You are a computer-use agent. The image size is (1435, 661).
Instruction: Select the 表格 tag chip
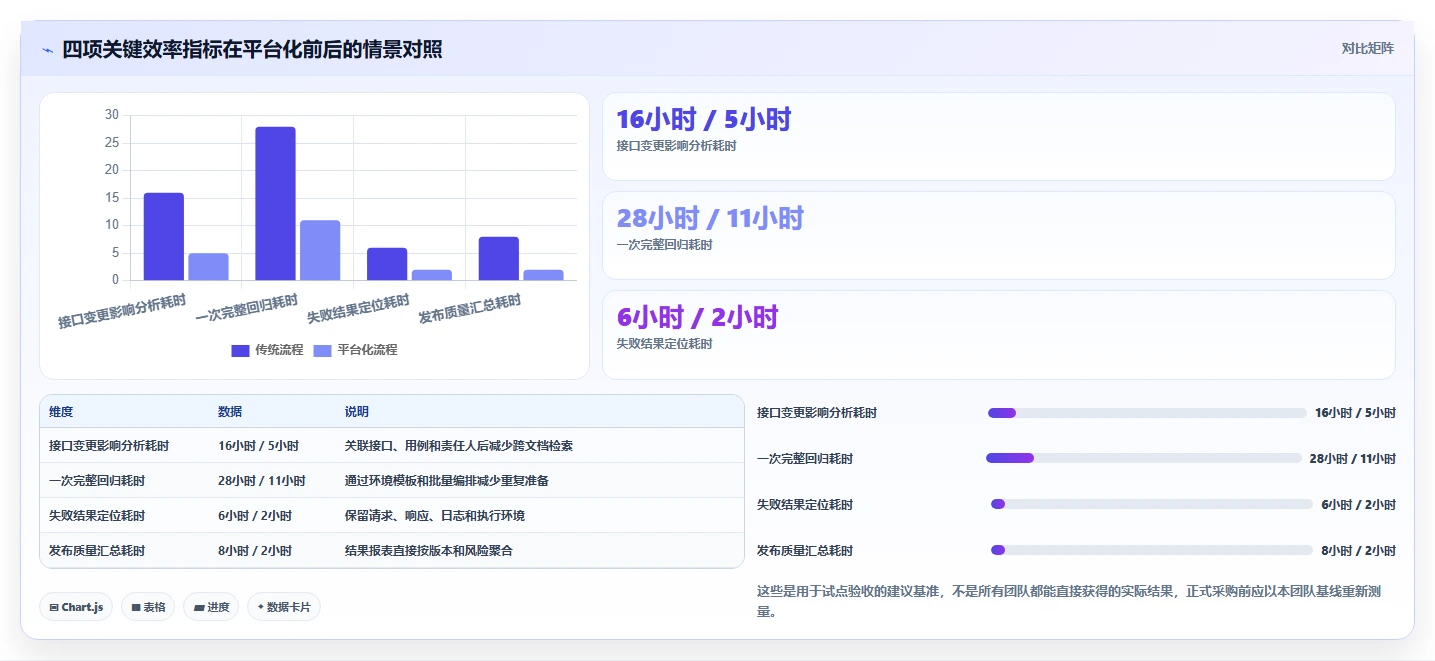coord(148,607)
